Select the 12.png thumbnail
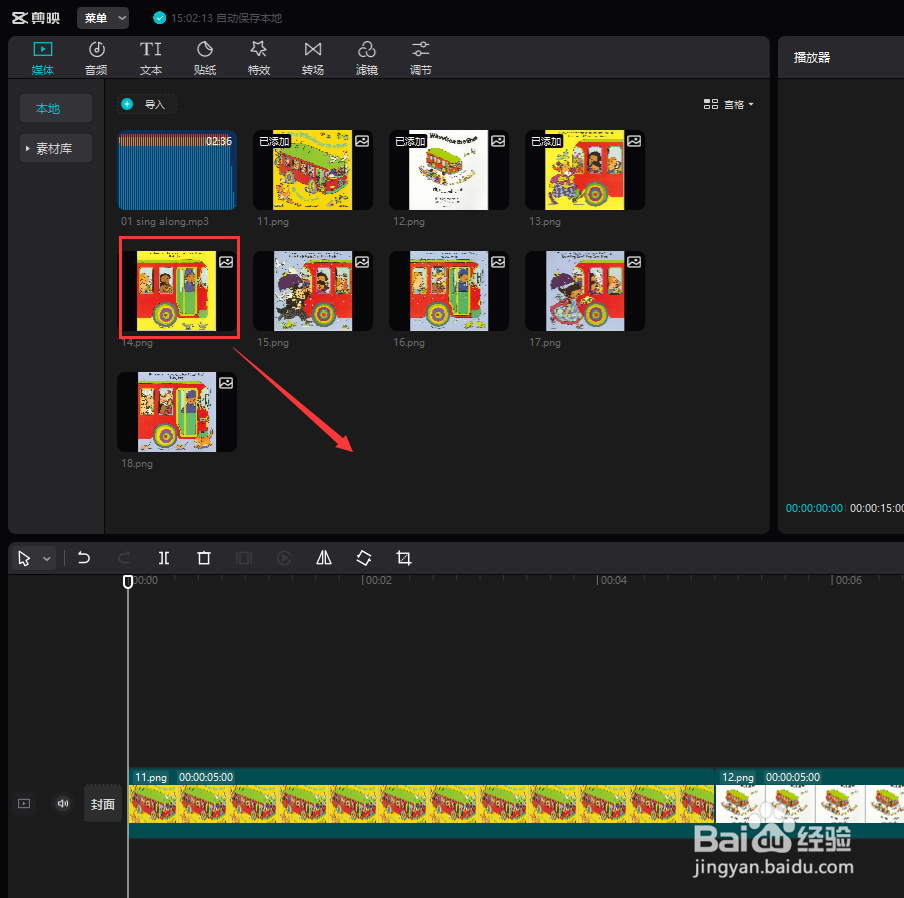Screen dimensions: 904x898 449,170
